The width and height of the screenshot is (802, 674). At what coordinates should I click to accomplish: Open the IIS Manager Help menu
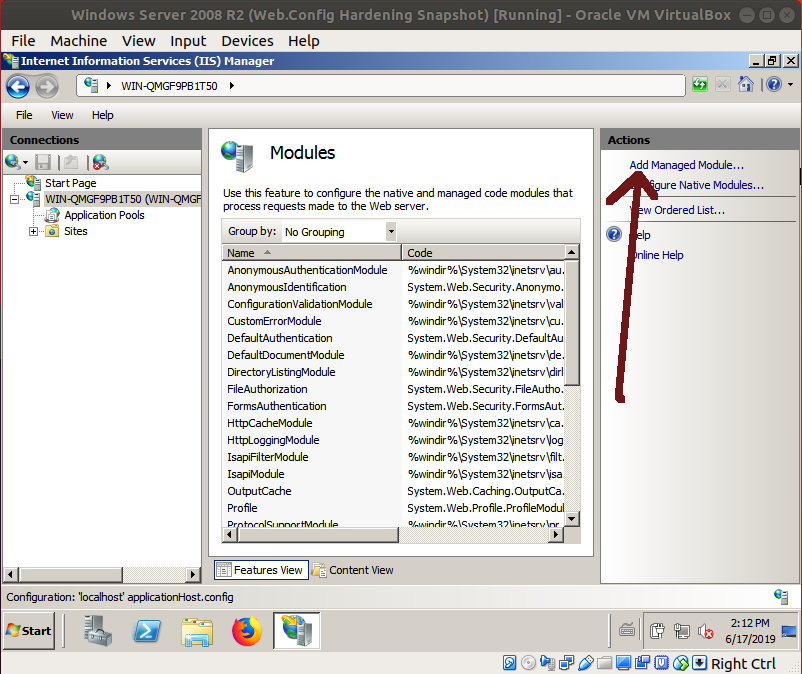tap(103, 115)
